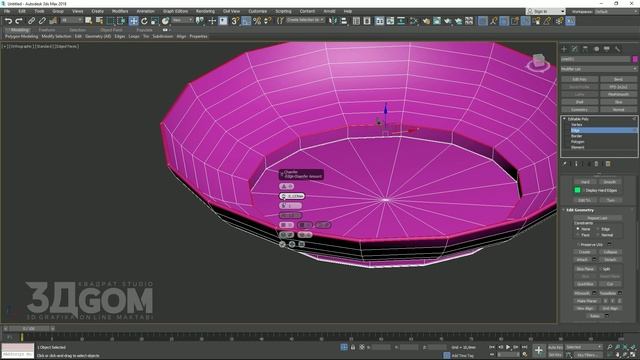This screenshot has height=360, width=640.
Task: Open the Graph Editors menu
Action: tap(175, 11)
